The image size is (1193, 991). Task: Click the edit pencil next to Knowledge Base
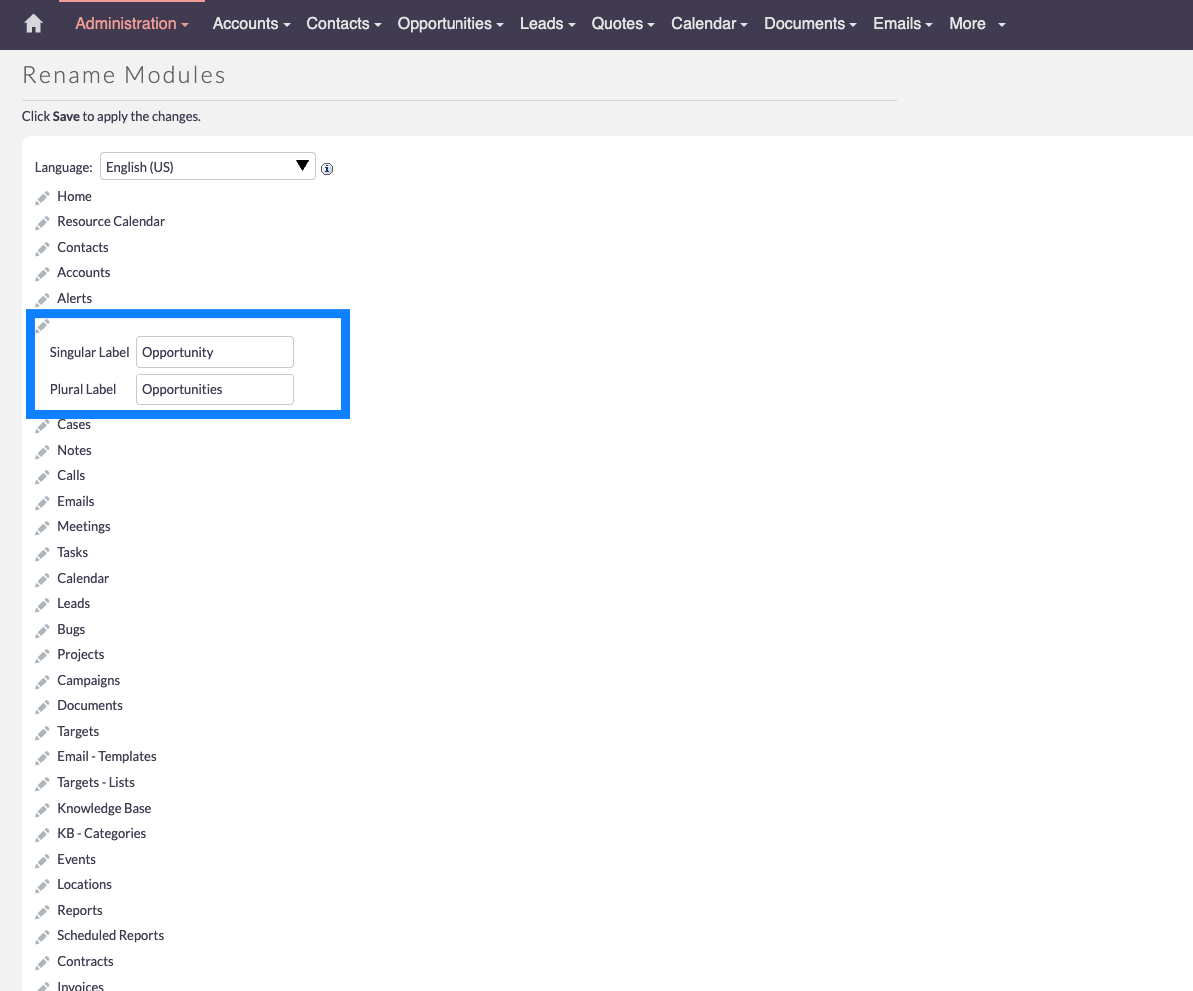(42, 809)
